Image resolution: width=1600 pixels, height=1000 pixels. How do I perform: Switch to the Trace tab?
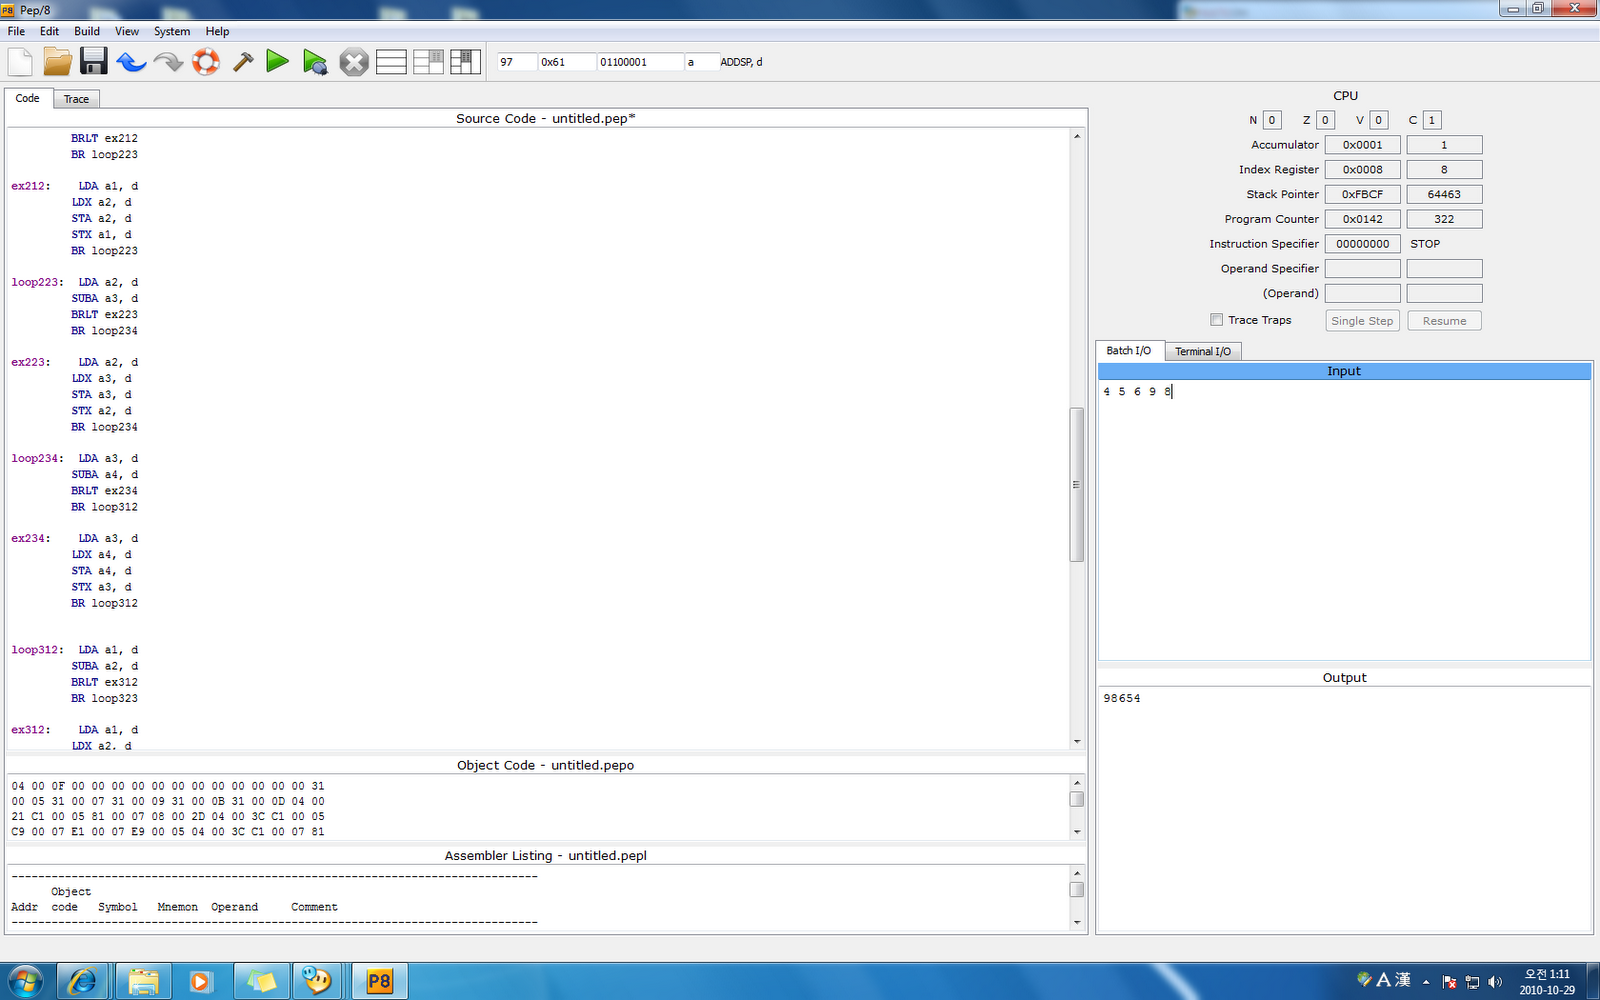click(76, 98)
